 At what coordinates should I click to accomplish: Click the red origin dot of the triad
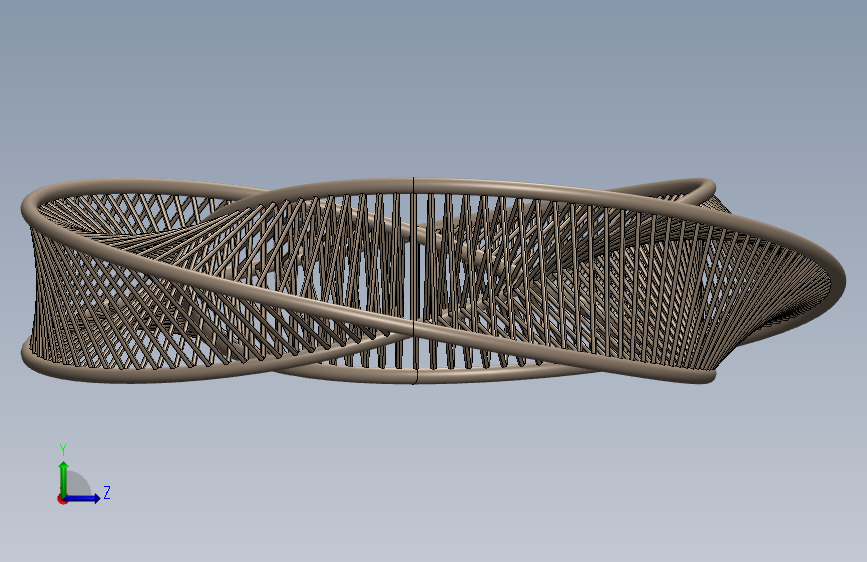[x=61, y=499]
